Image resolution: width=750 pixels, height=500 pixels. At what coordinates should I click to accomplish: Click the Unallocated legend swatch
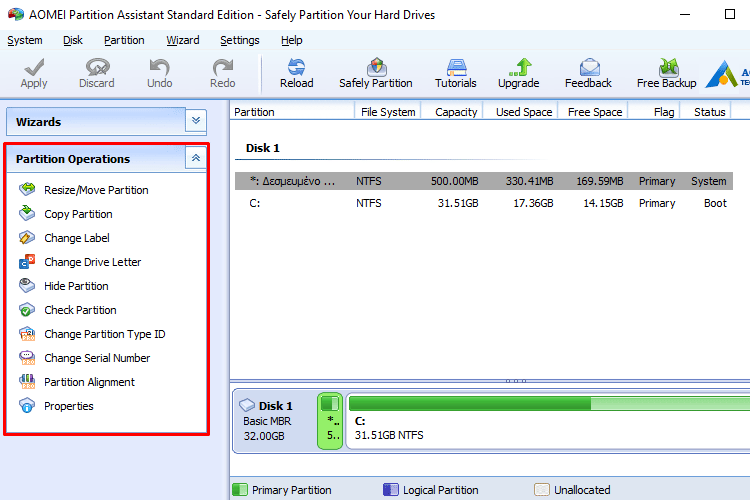pyautogui.click(x=541, y=489)
